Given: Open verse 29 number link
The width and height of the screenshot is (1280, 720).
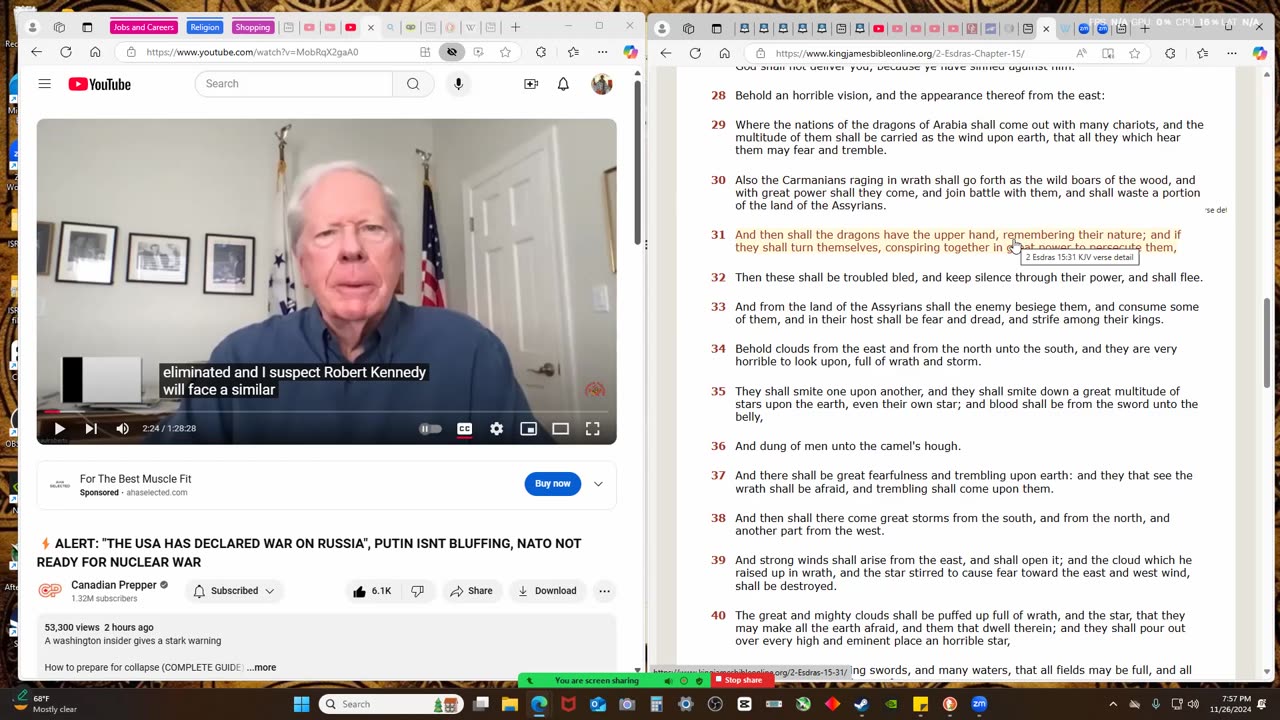Looking at the screenshot, I should coord(718,125).
